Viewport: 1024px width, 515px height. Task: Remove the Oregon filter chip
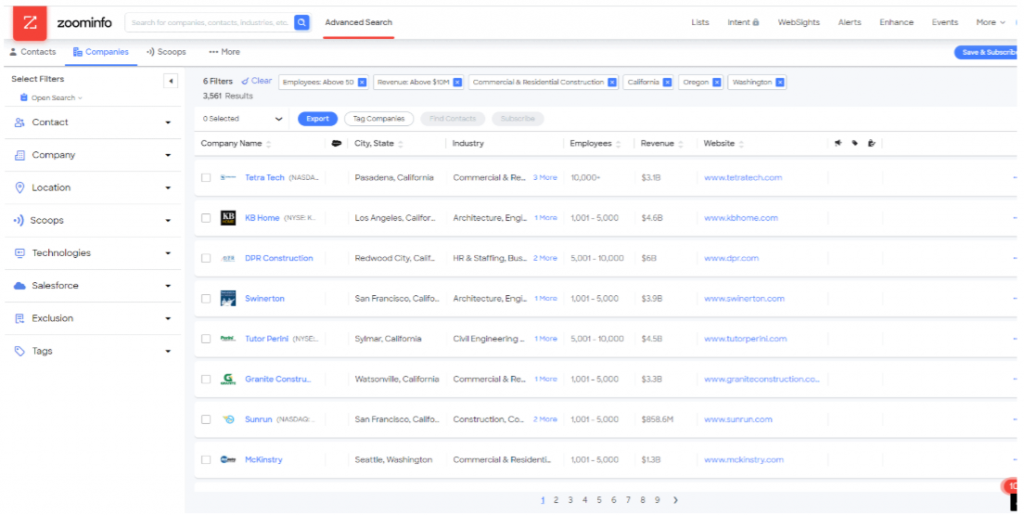click(716, 82)
